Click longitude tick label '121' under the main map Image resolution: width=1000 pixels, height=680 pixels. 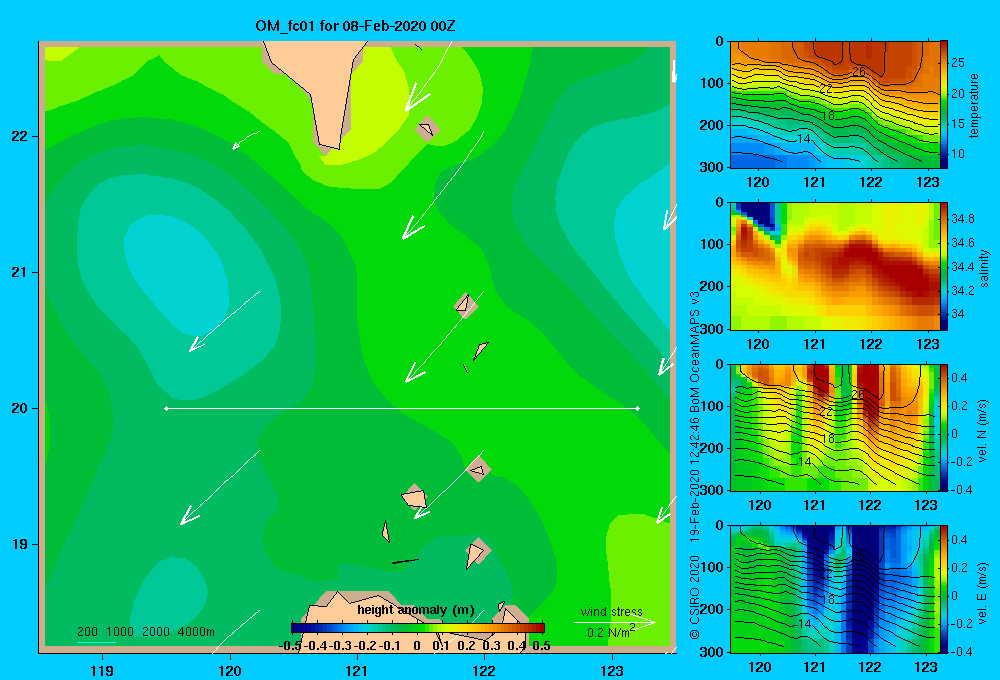[357, 670]
